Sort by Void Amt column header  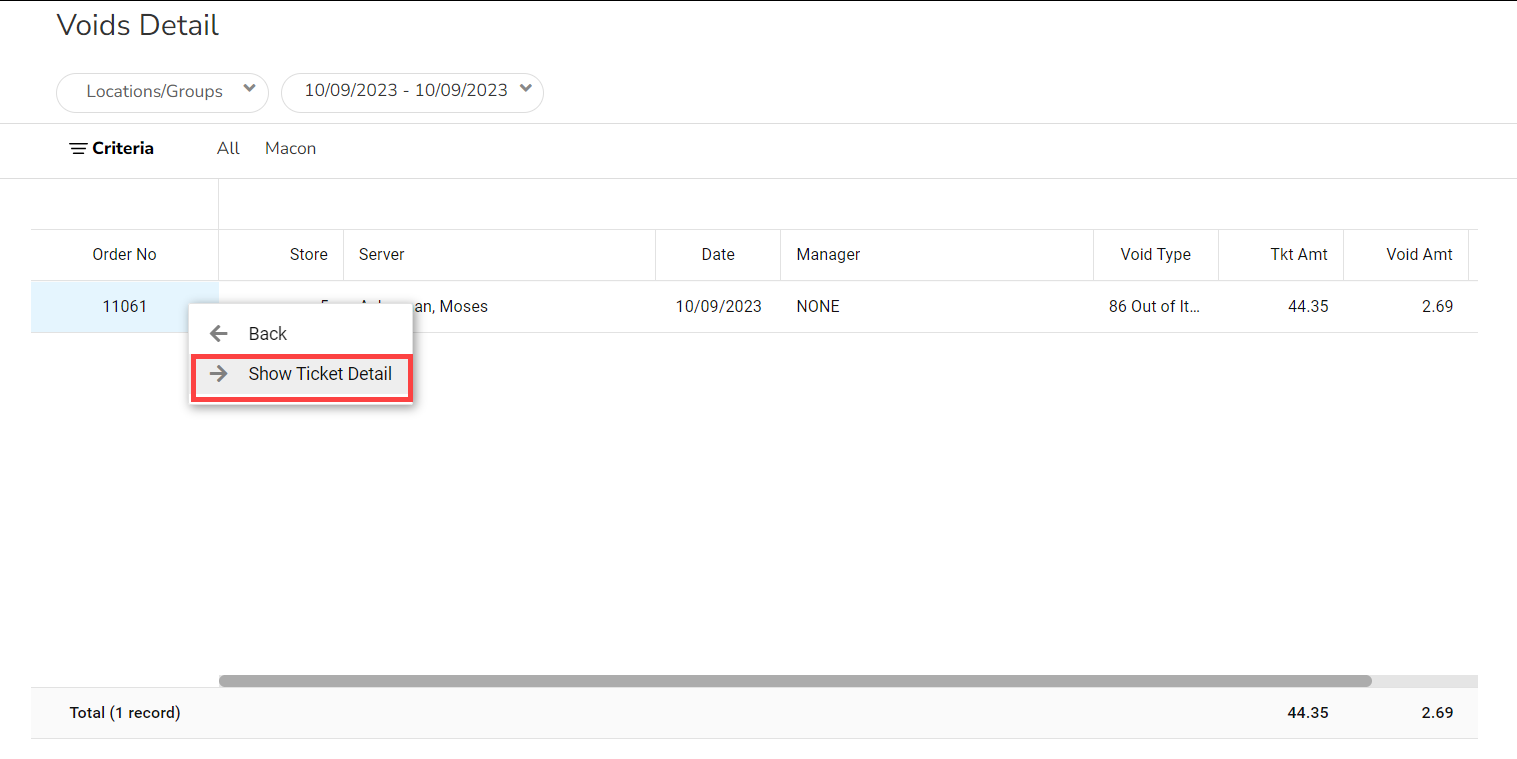1419,255
